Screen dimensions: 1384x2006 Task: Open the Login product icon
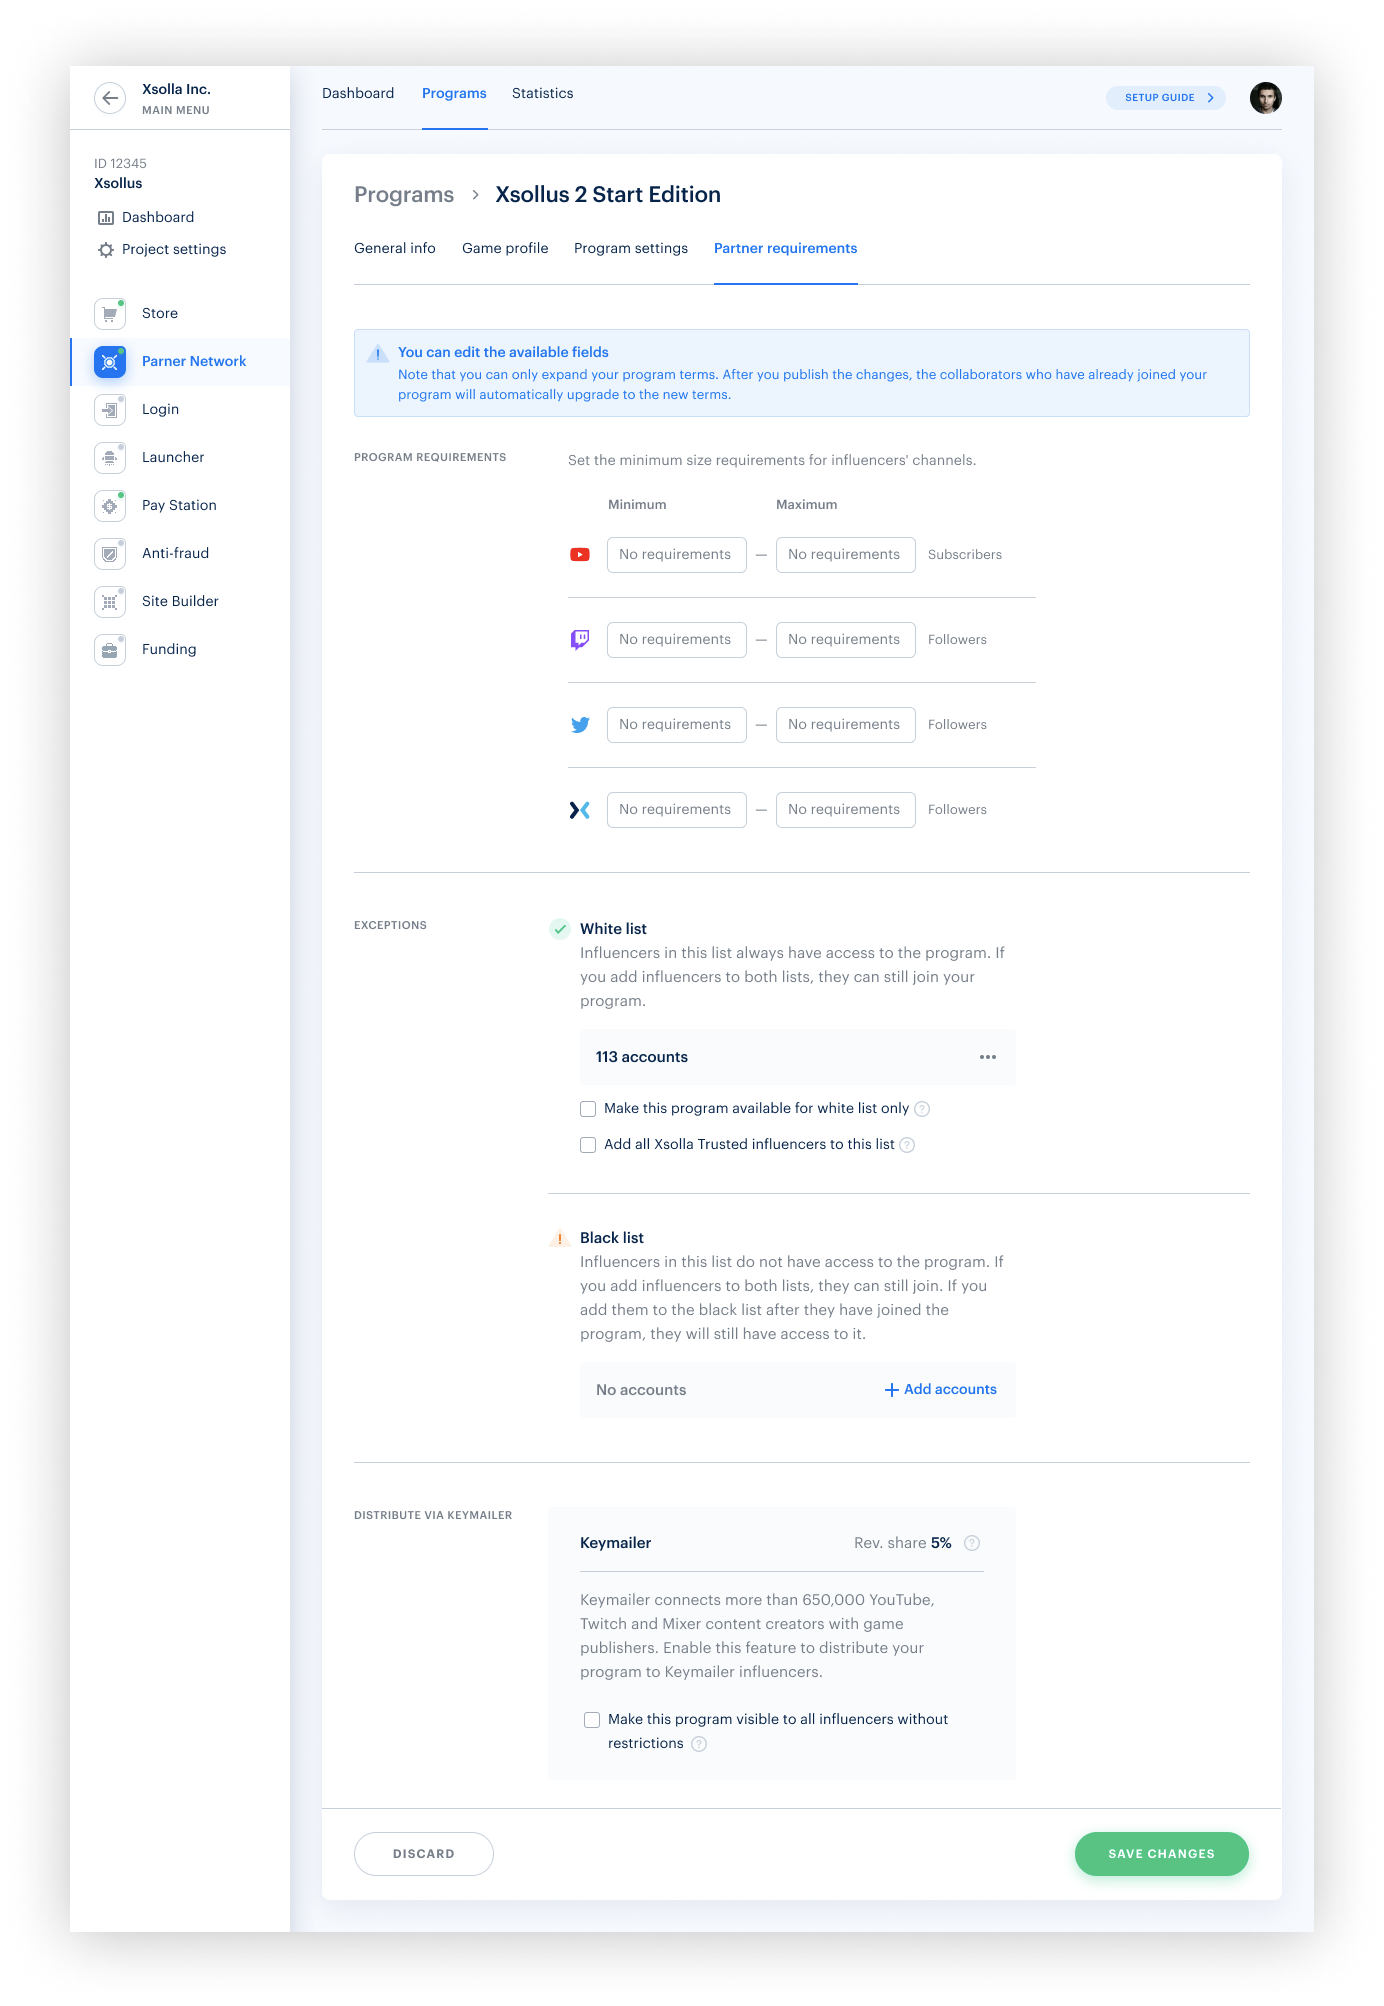(110, 409)
